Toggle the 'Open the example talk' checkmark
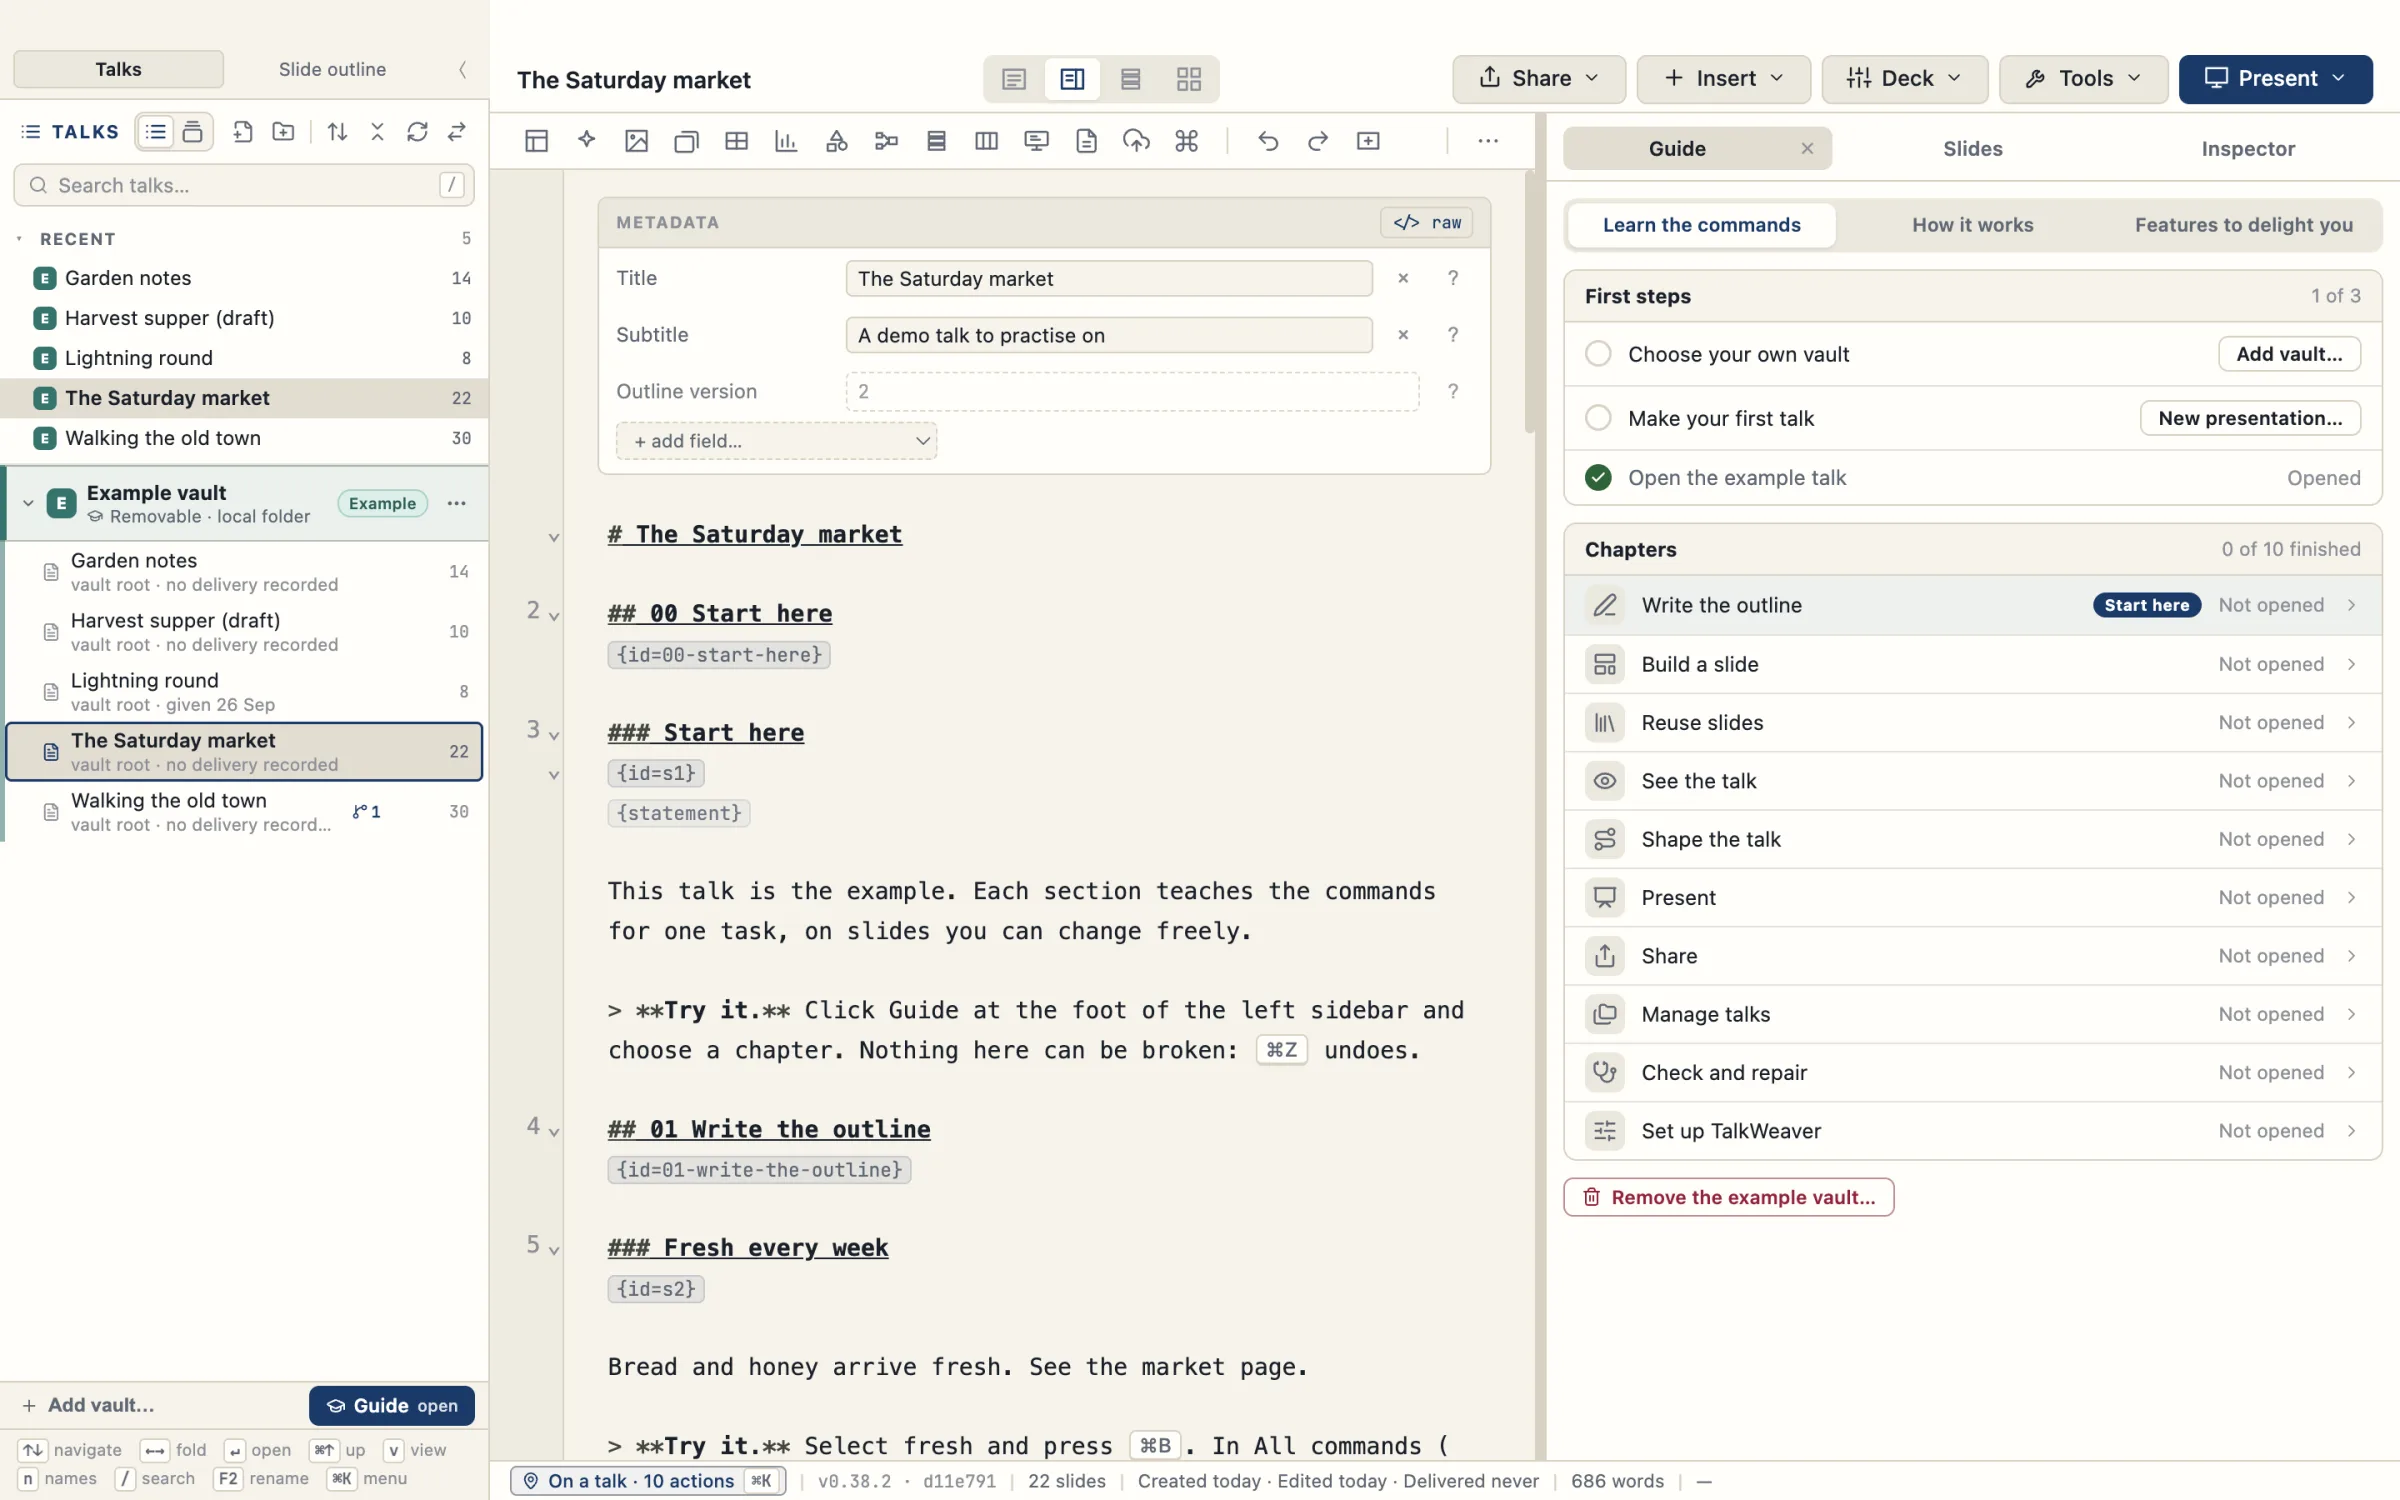Screen dimensions: 2400x1500 (1598, 478)
